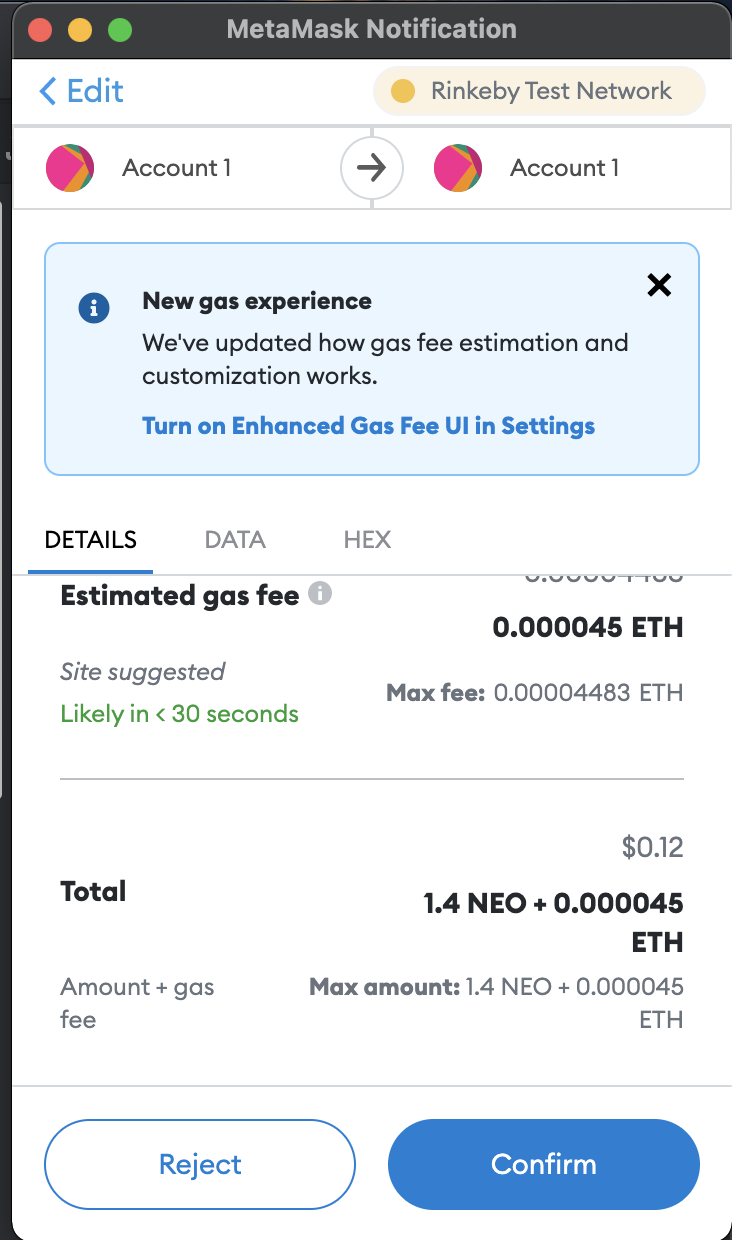The width and height of the screenshot is (732, 1240).
Task: Click the Rinkeby Test Network badge
Action: pyautogui.click(x=539, y=92)
